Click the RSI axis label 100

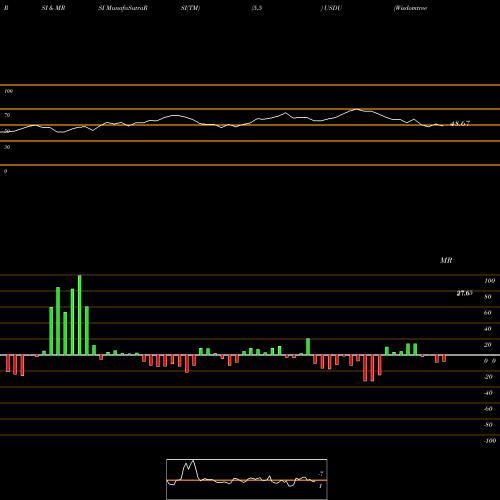[x=8, y=91]
